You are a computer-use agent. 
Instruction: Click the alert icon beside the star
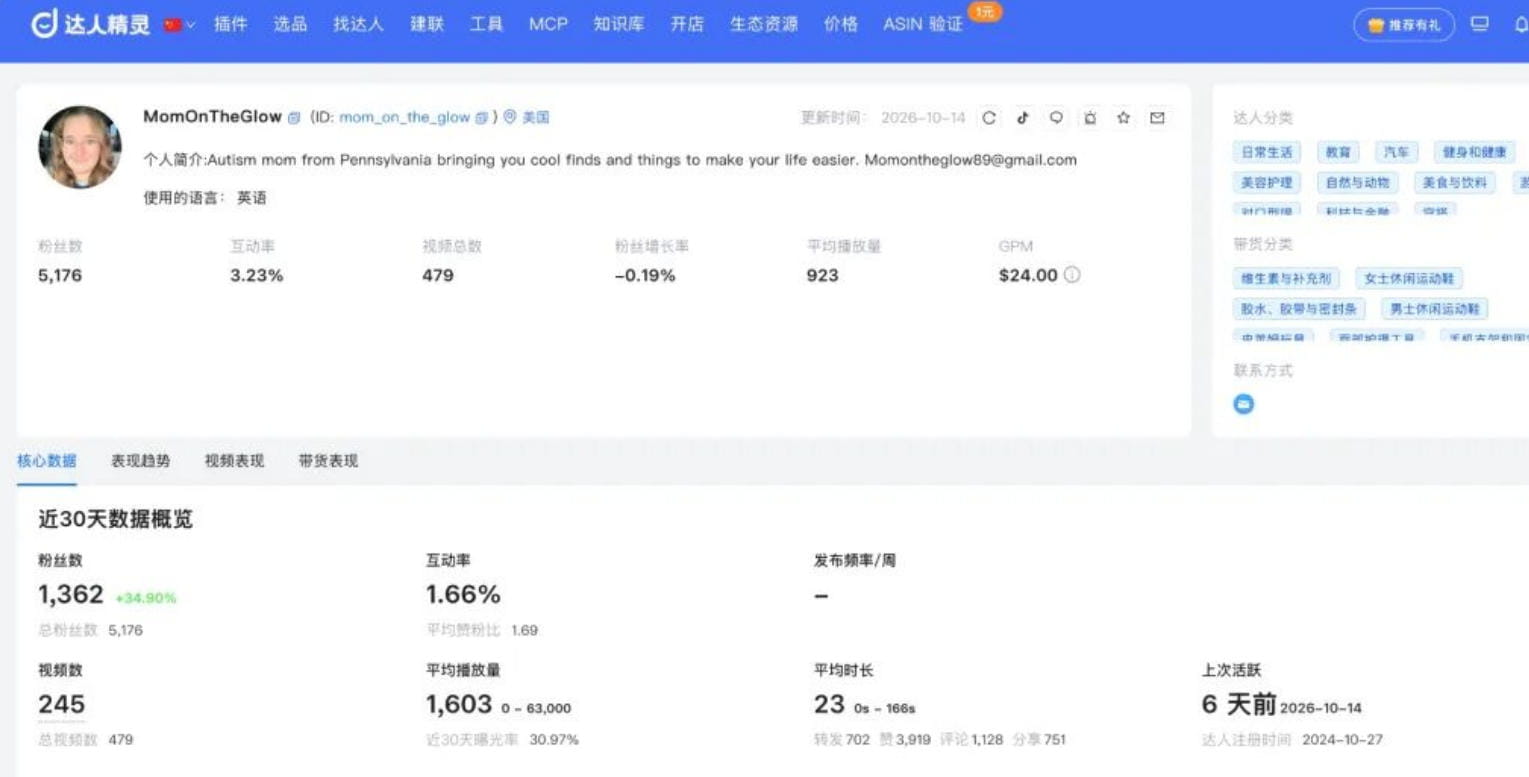tap(1090, 118)
